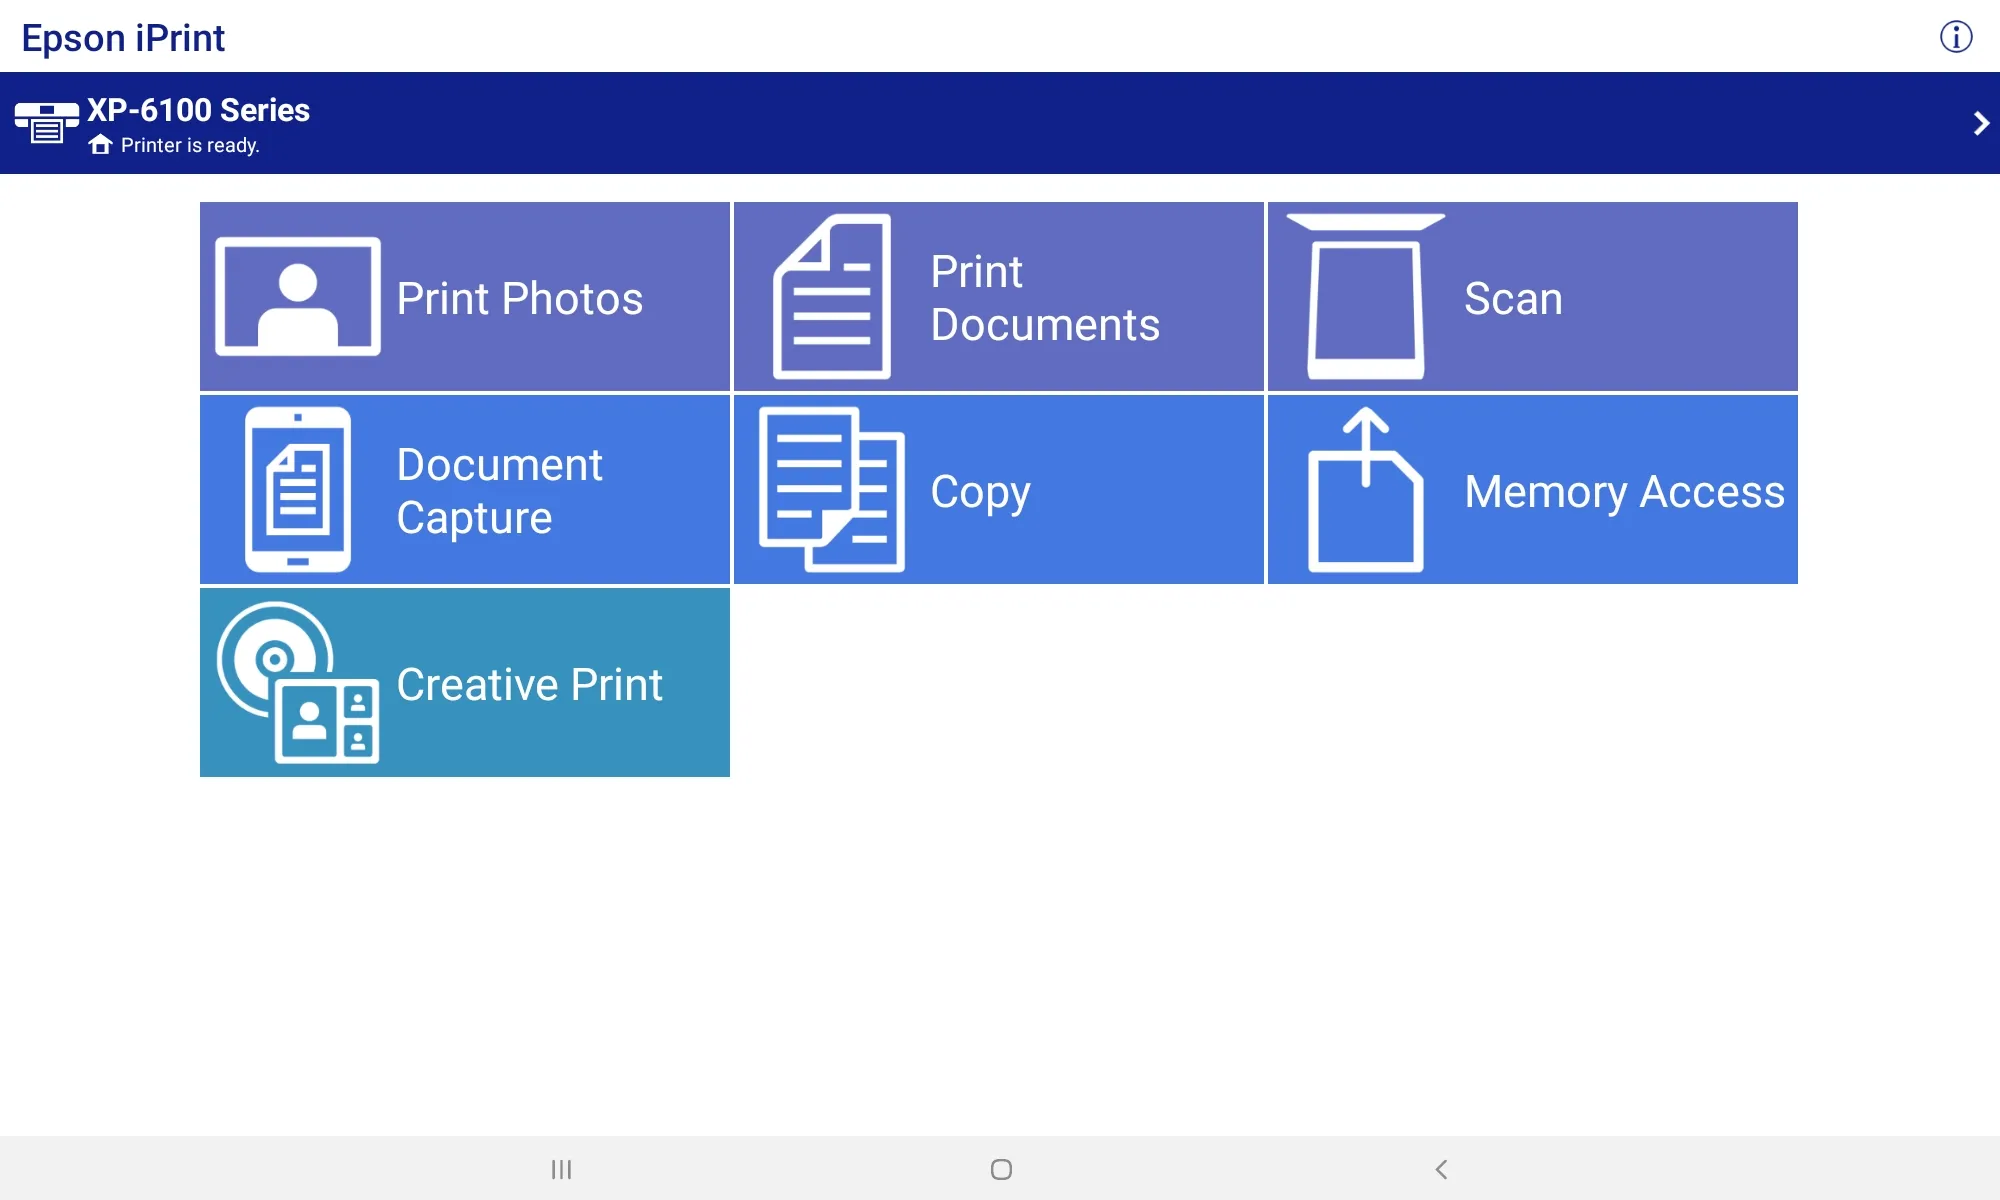
Task: Click the Scan function button
Action: [1531, 296]
